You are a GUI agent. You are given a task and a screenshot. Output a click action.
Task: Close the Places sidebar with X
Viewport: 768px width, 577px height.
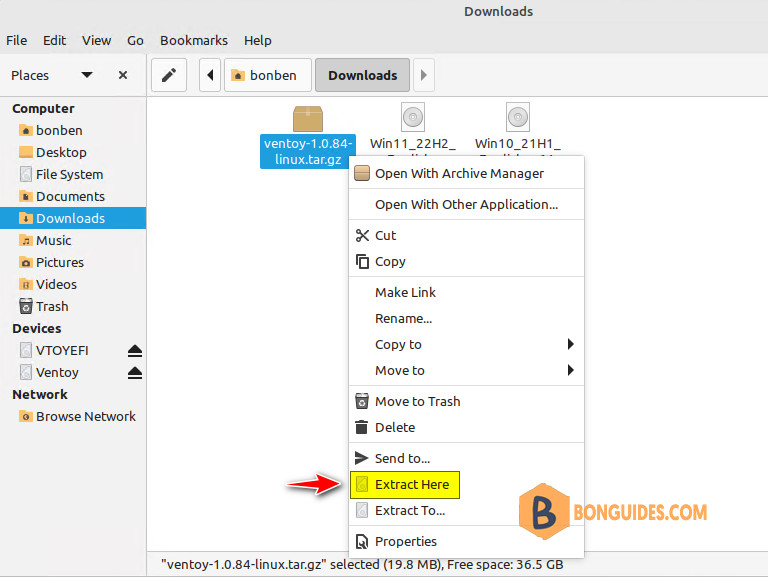point(123,75)
